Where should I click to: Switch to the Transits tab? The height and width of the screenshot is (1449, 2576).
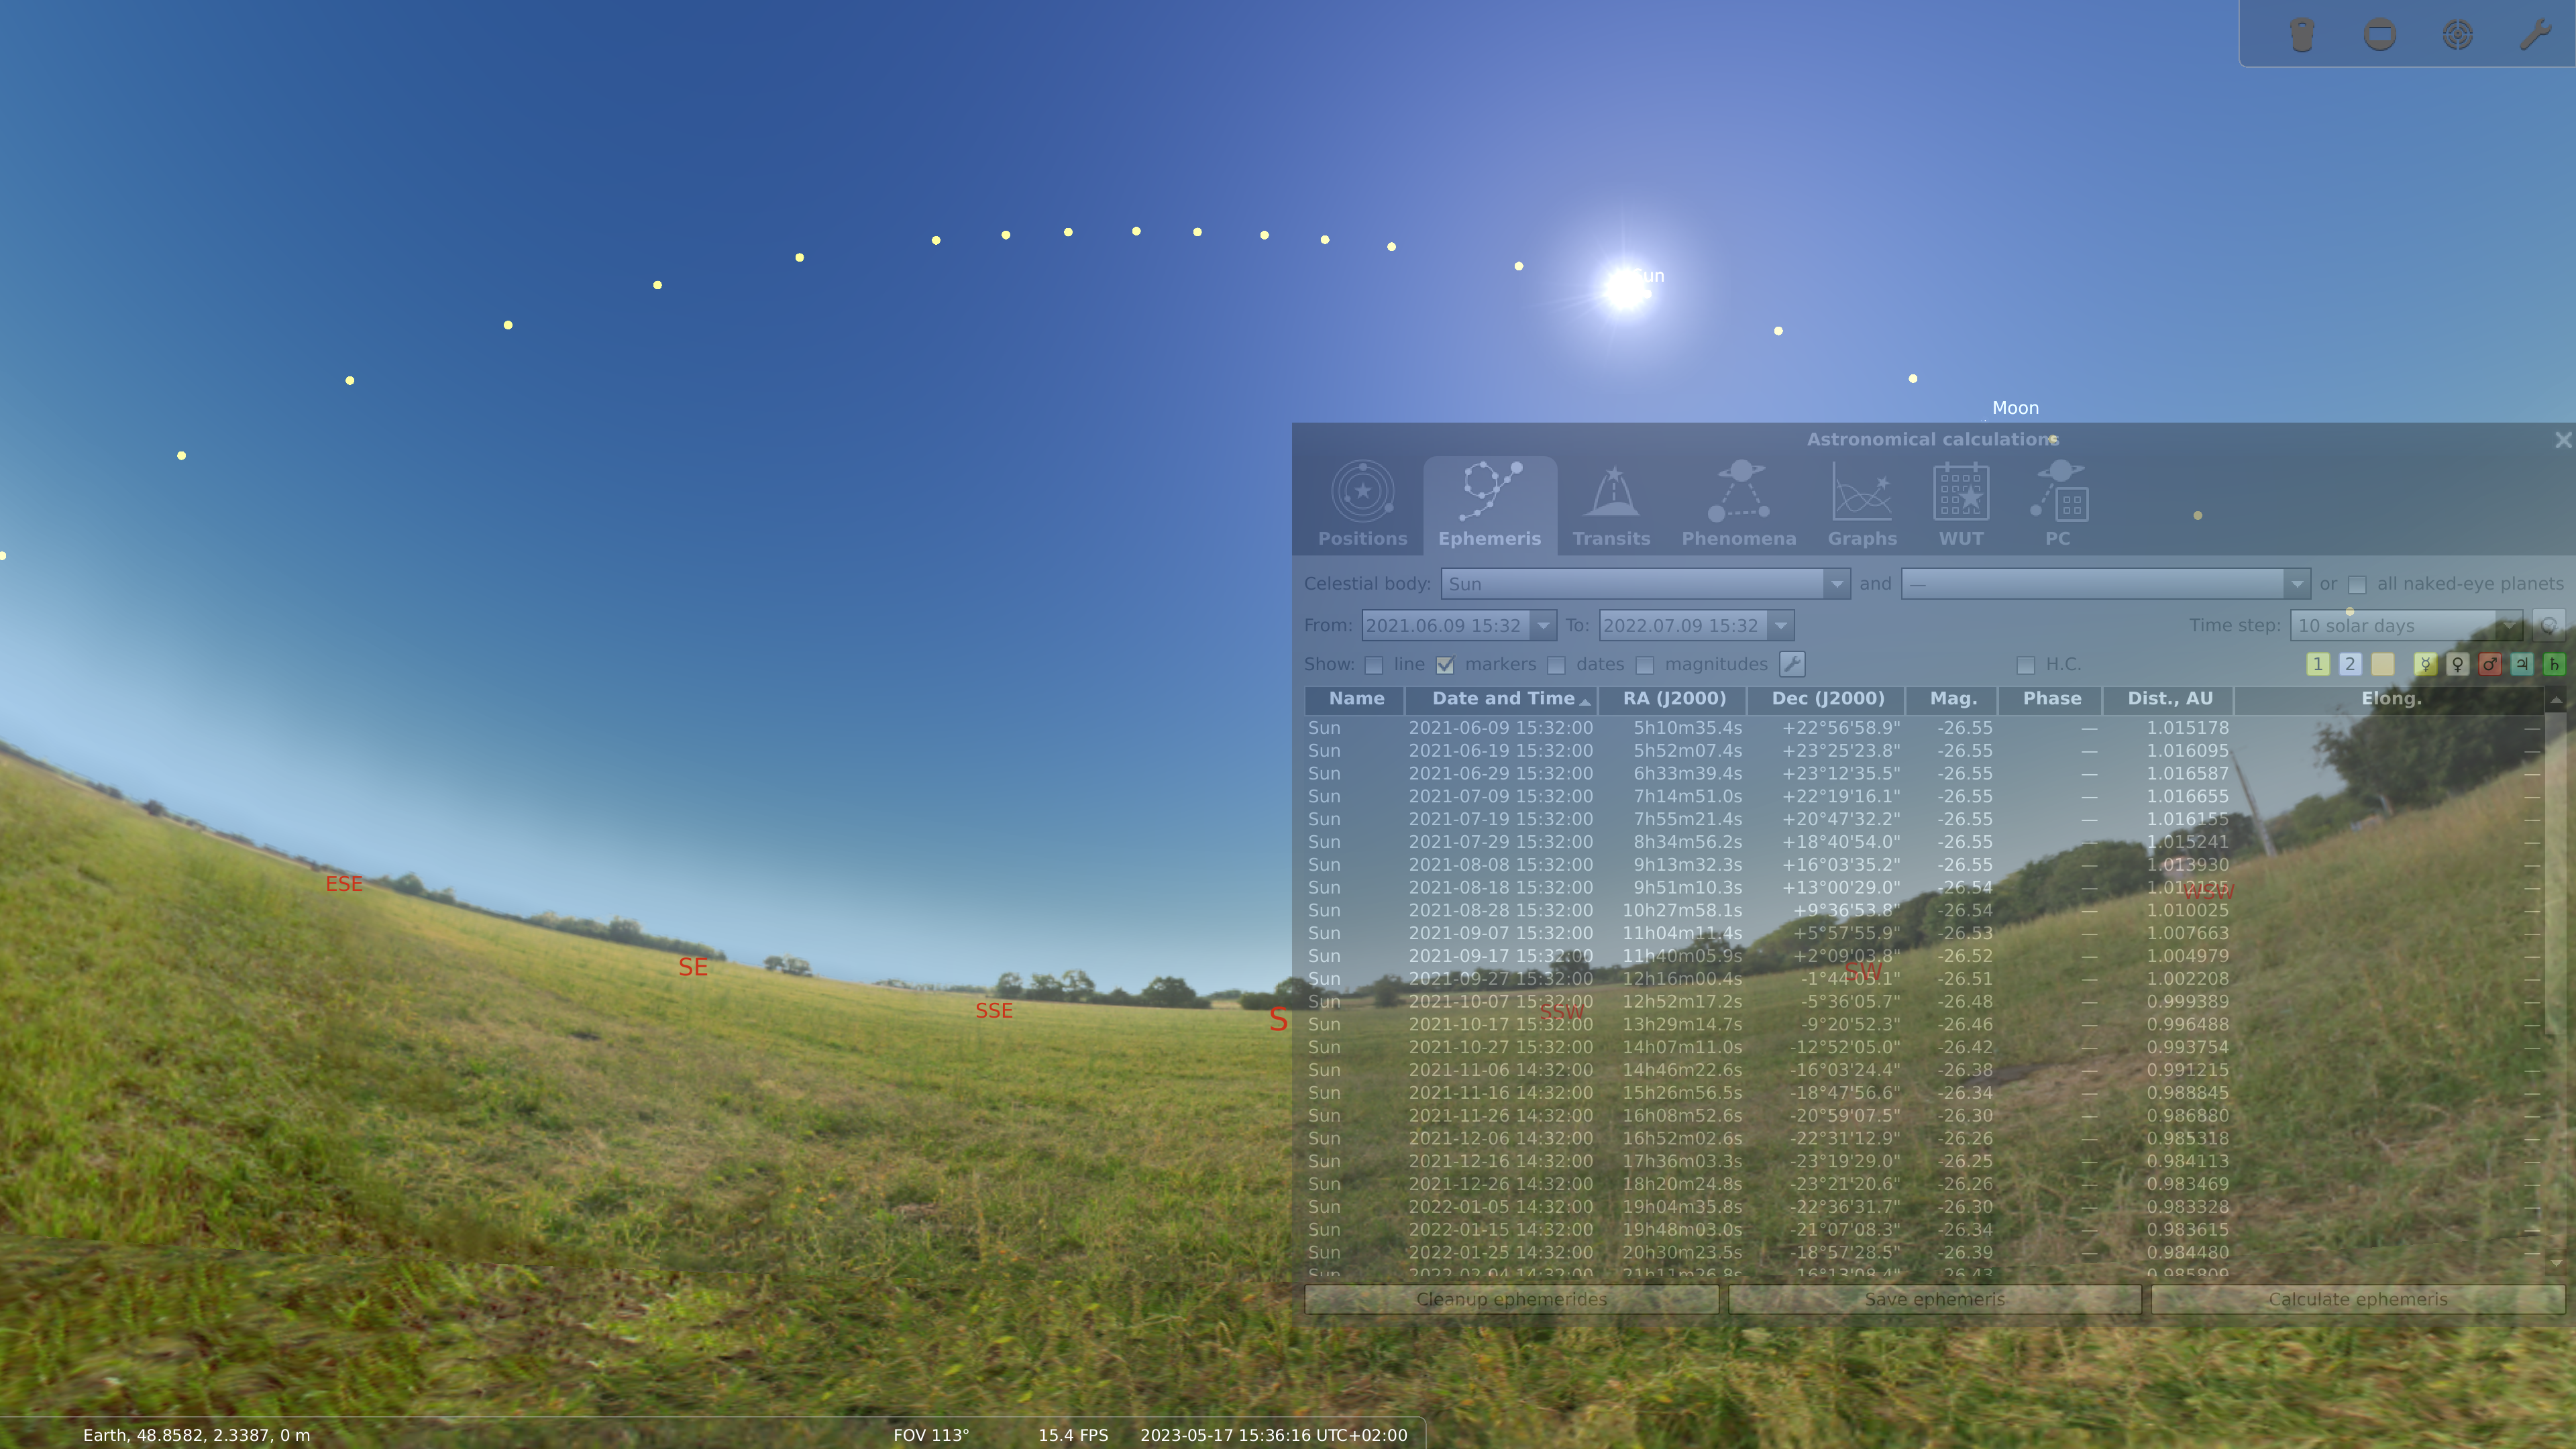[x=1611, y=505]
